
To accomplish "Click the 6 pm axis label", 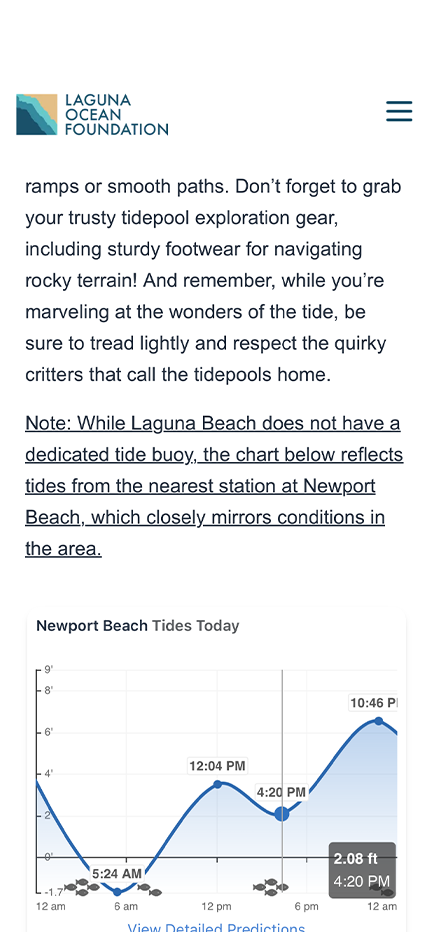I will [x=307, y=907].
